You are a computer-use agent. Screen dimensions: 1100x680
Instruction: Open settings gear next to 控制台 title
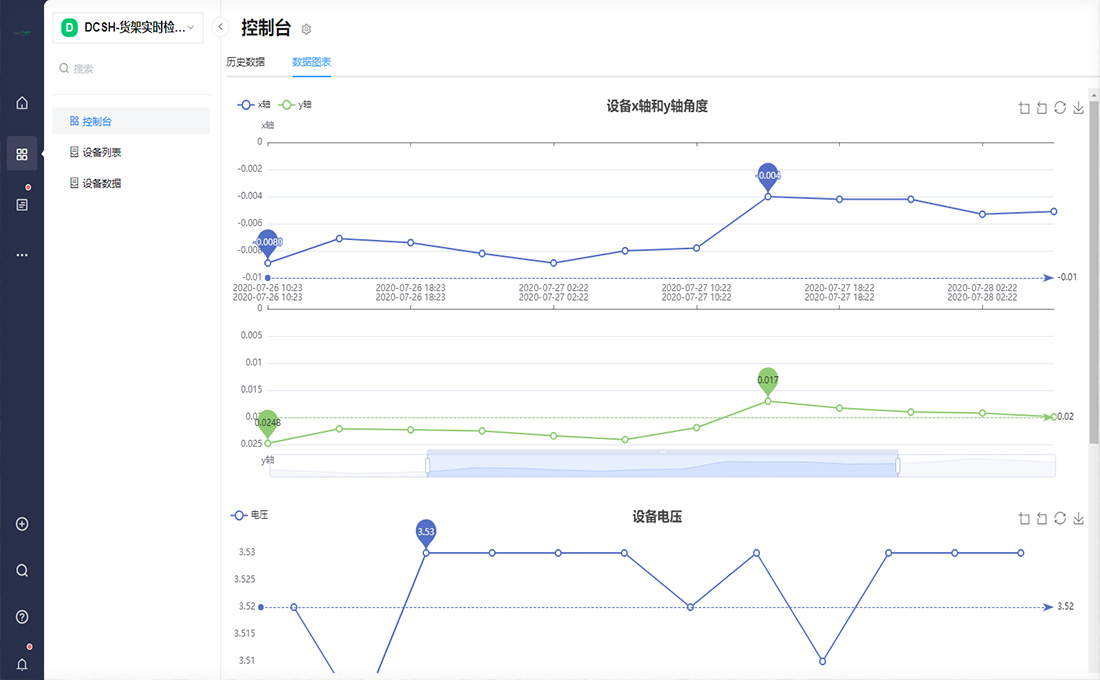point(307,30)
